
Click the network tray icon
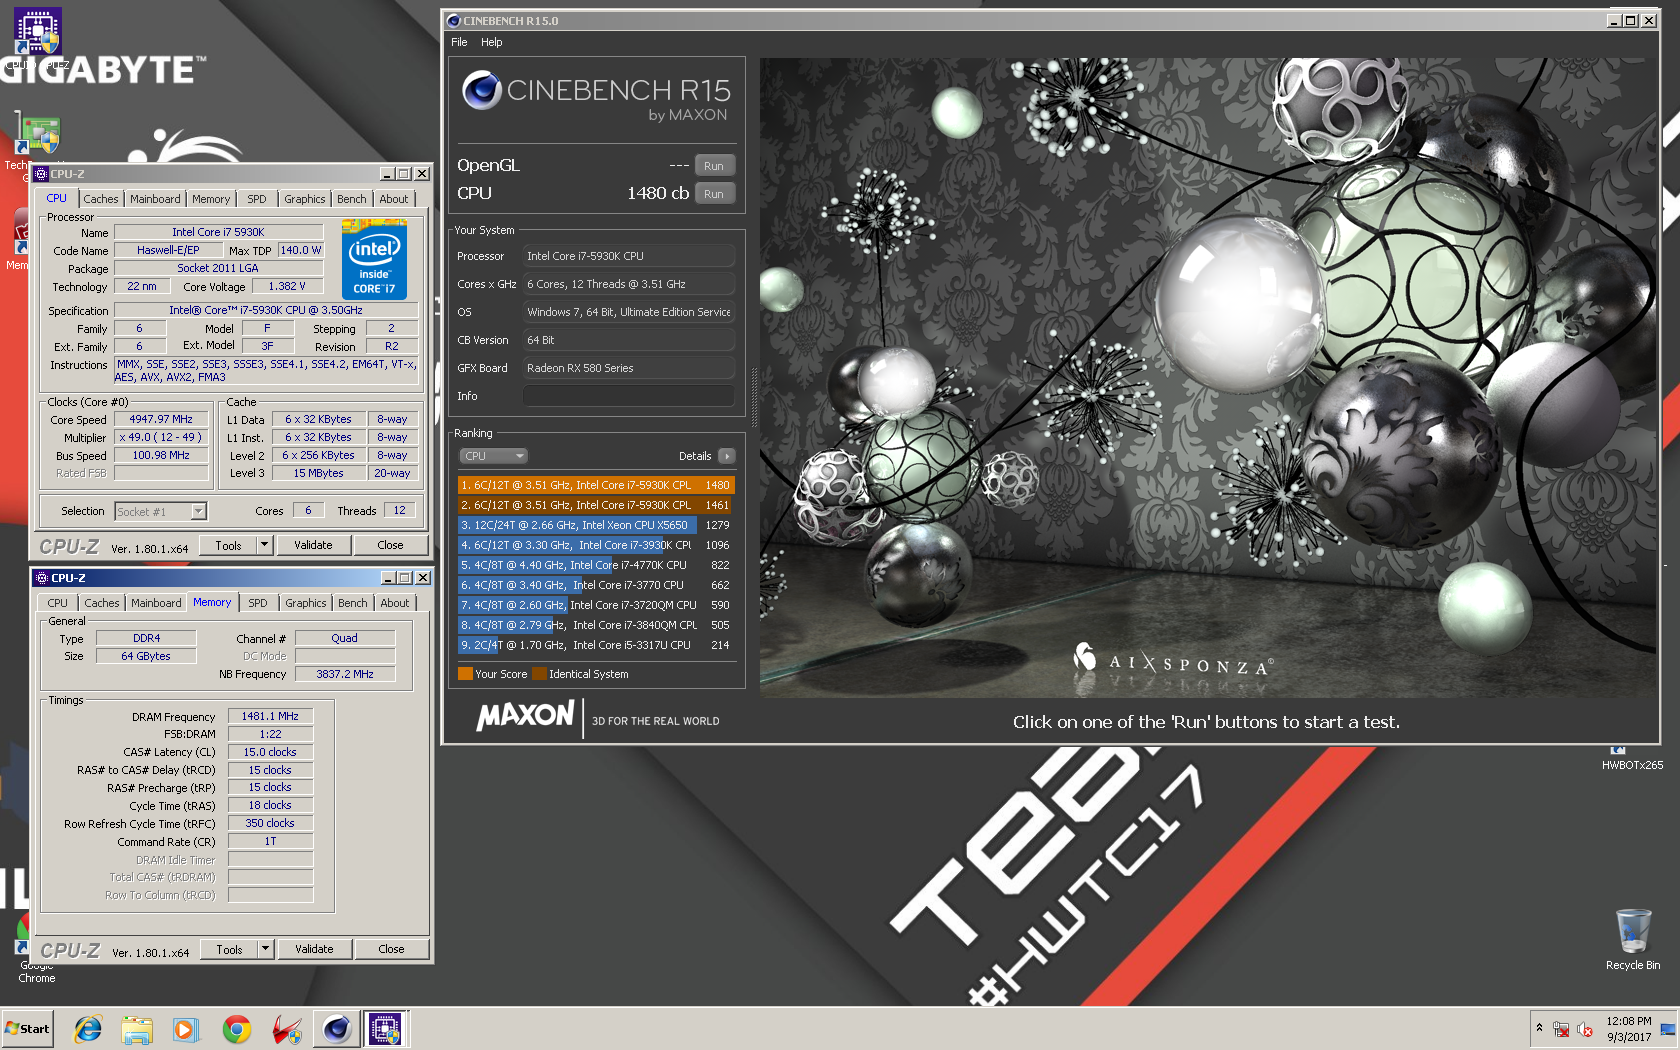(1561, 1029)
